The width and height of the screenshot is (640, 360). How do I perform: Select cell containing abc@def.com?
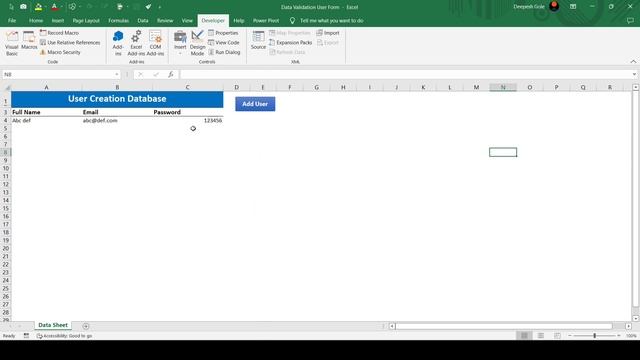coord(117,120)
